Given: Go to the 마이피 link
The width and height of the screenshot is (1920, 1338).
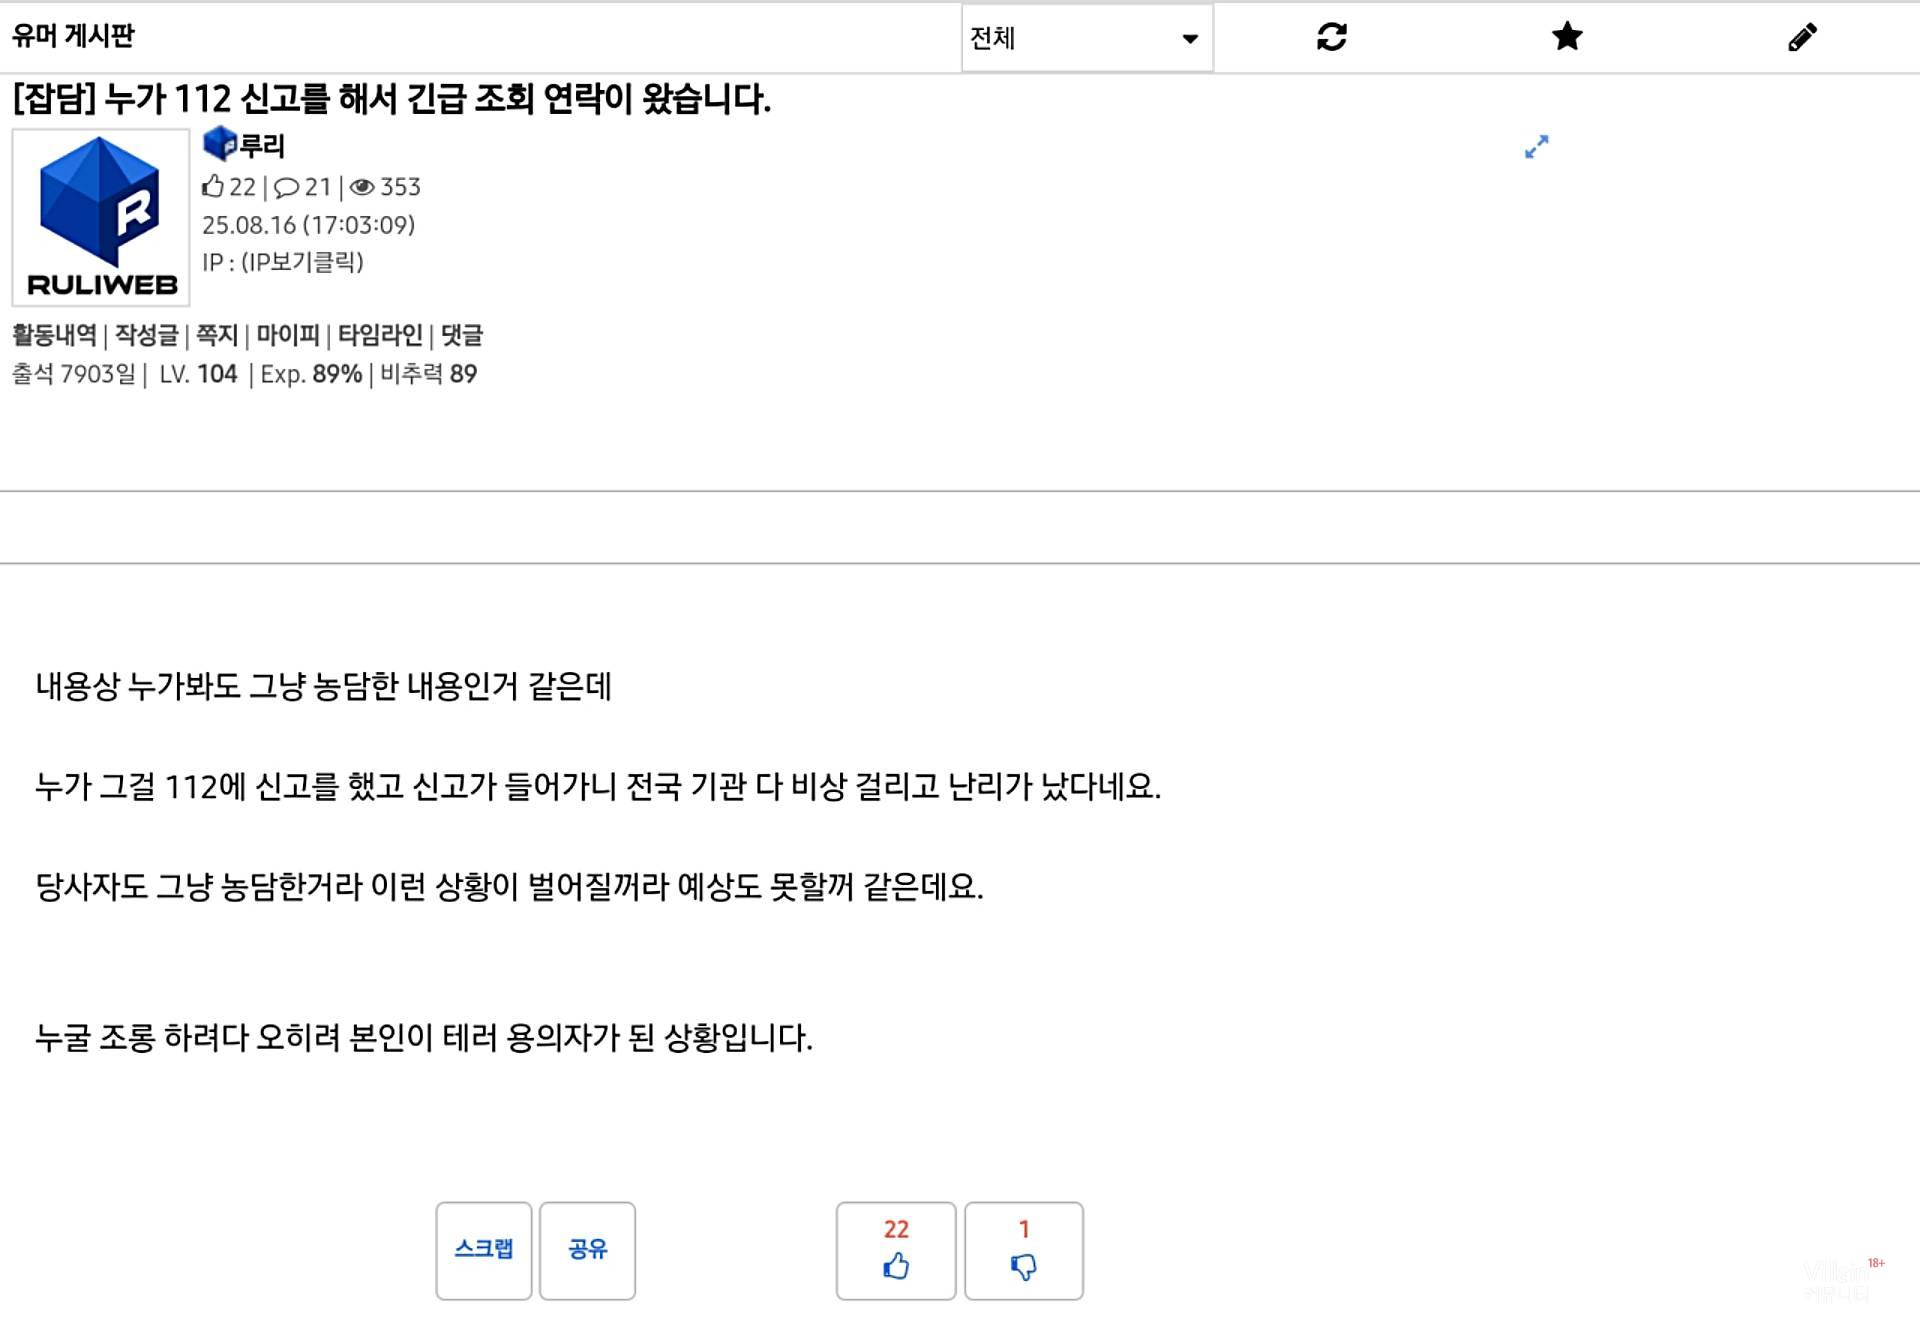Looking at the screenshot, I should pyautogui.click(x=288, y=335).
